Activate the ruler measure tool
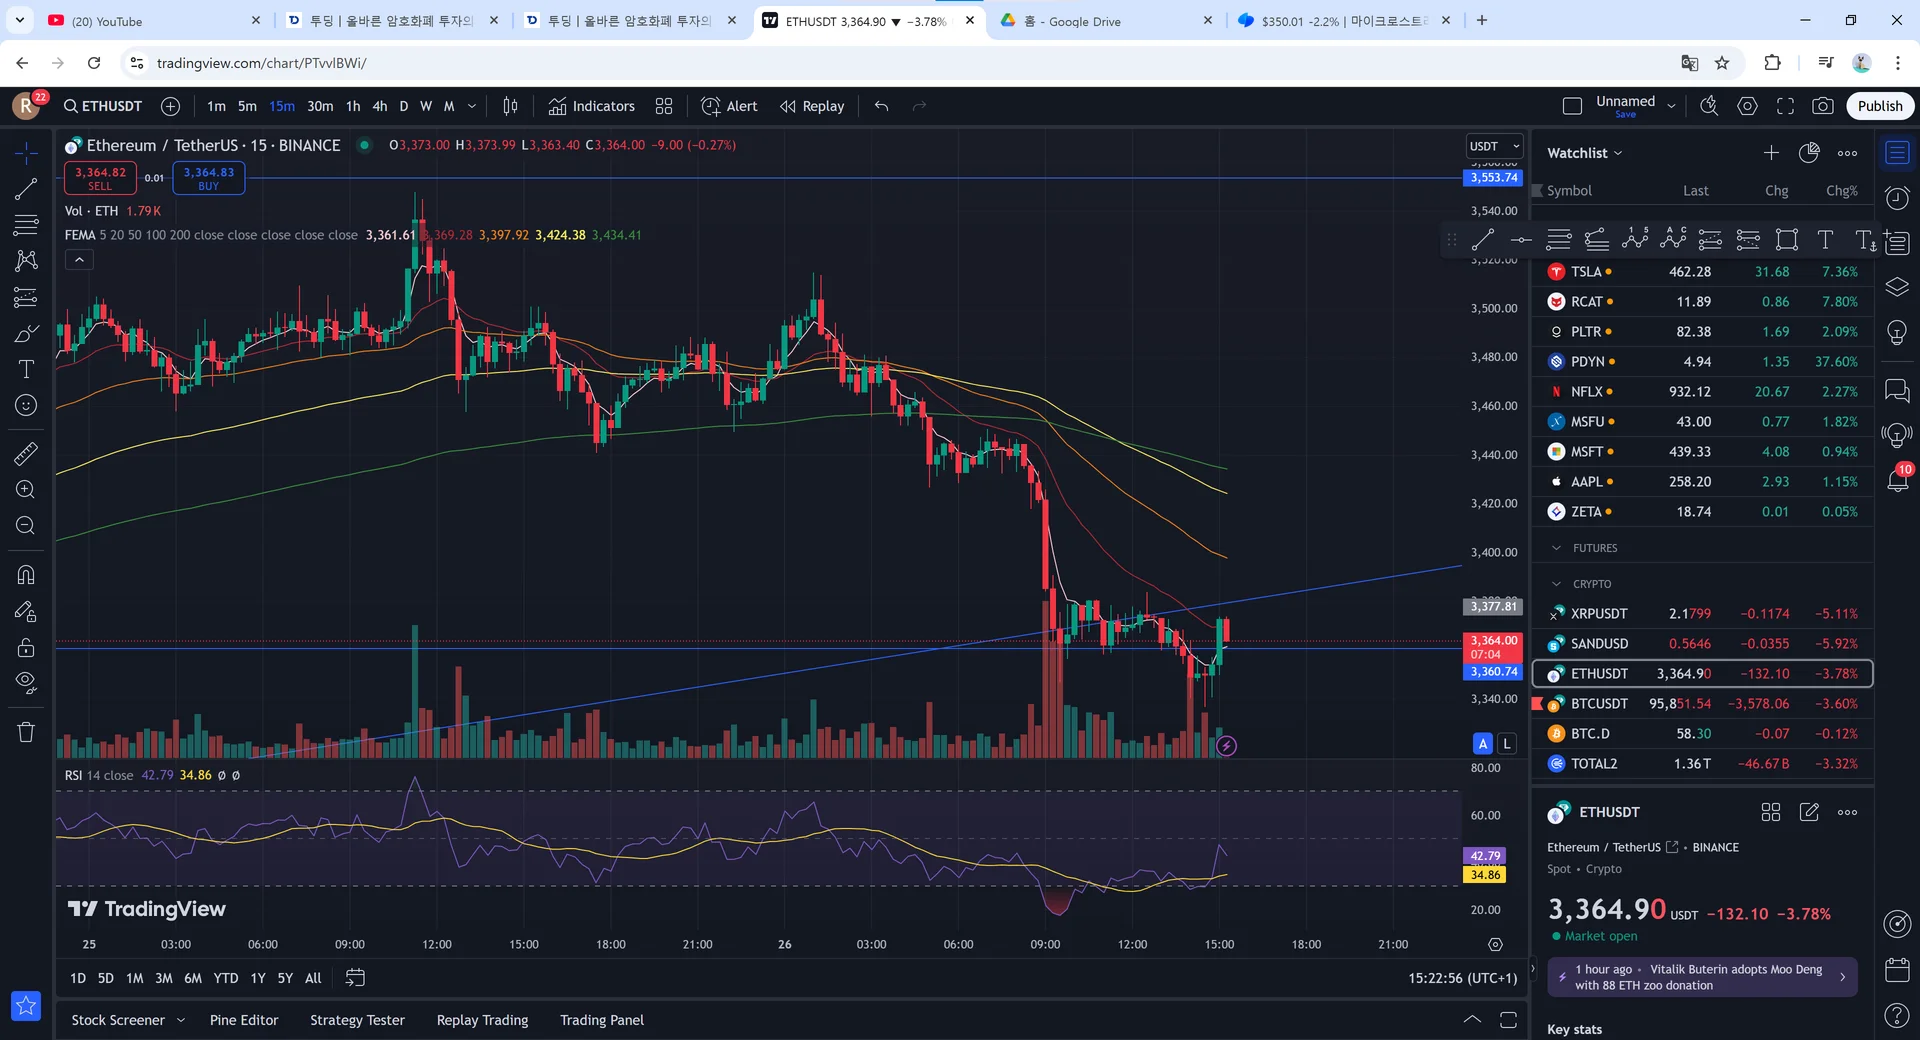1920x1040 pixels. click(x=26, y=453)
